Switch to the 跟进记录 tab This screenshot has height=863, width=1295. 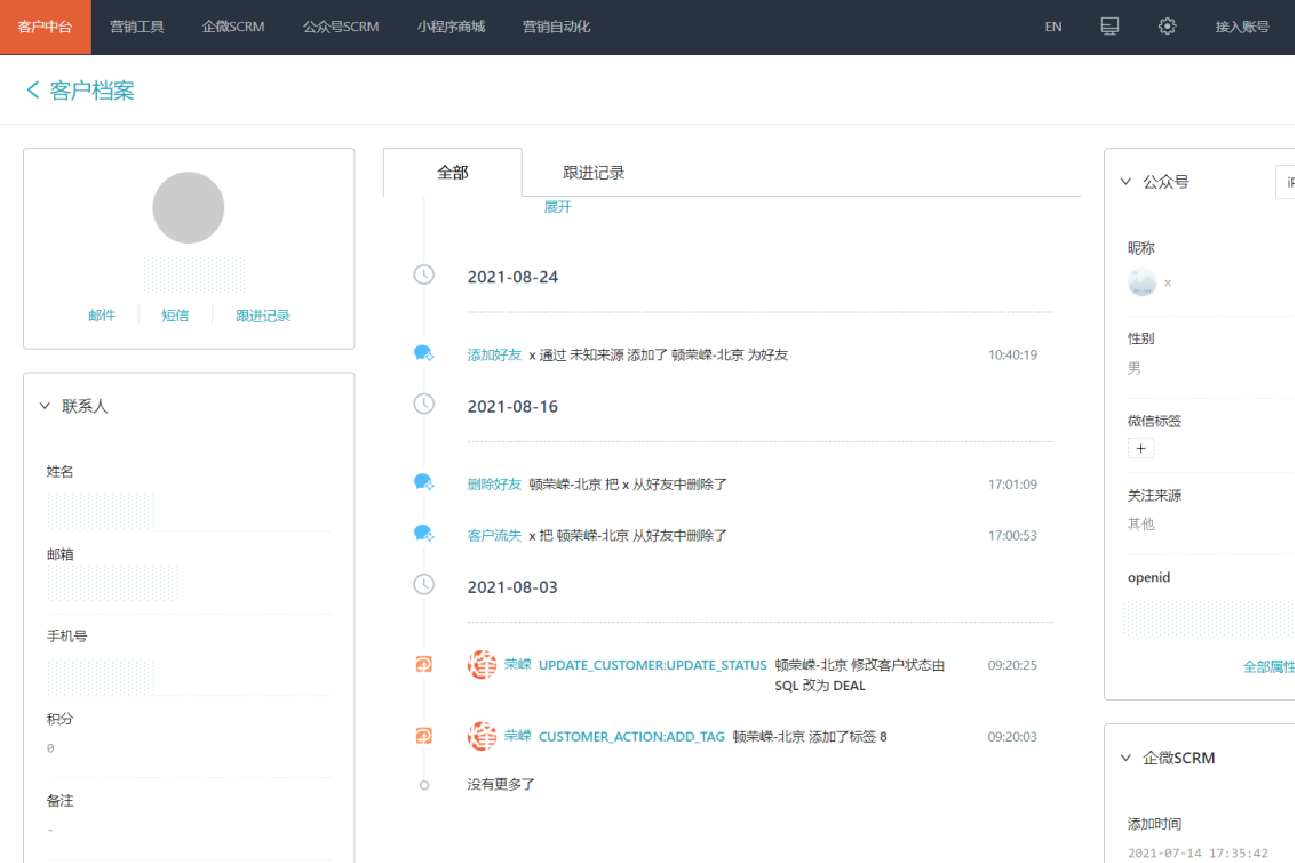pyautogui.click(x=594, y=173)
